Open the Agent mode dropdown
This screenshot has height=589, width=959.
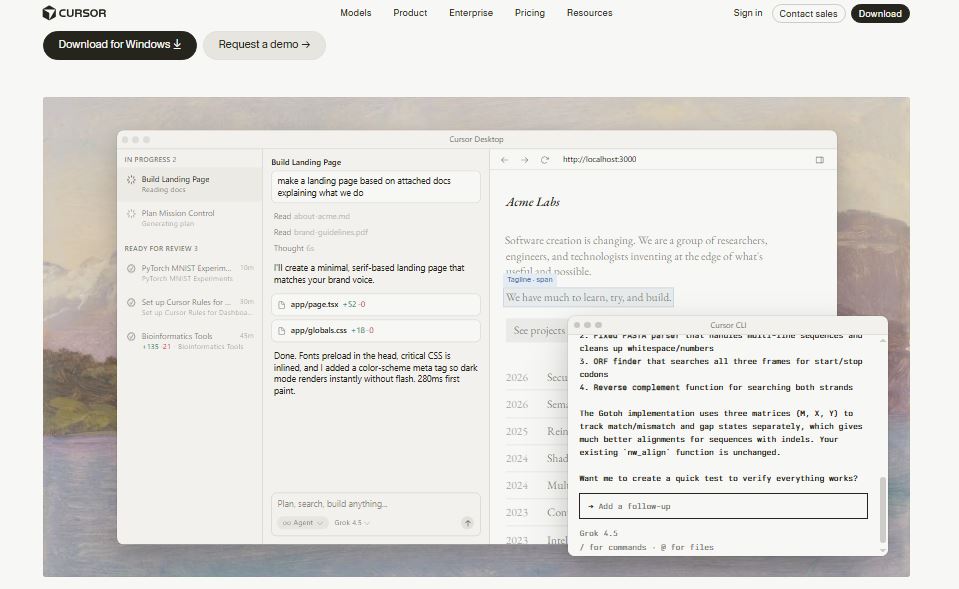tap(302, 523)
